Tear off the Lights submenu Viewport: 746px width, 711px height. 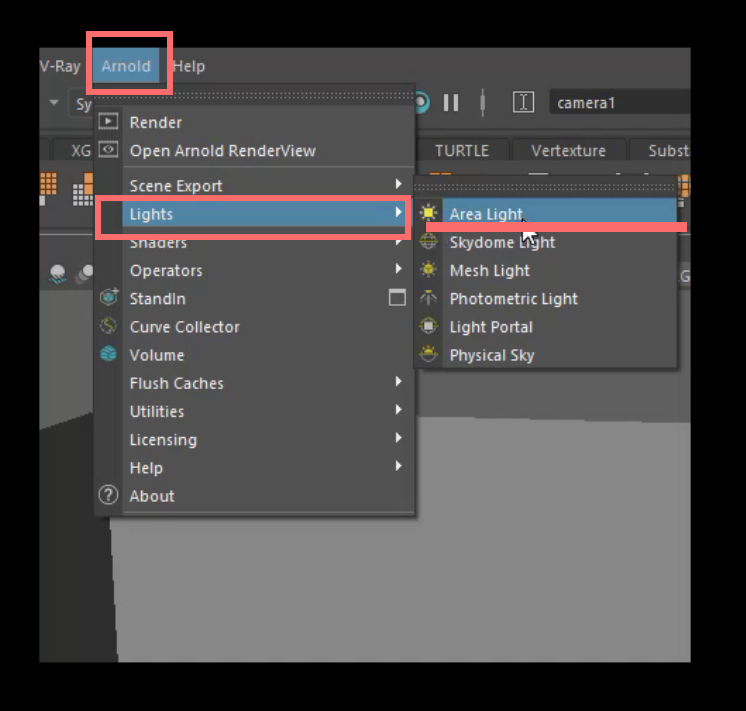click(545, 187)
